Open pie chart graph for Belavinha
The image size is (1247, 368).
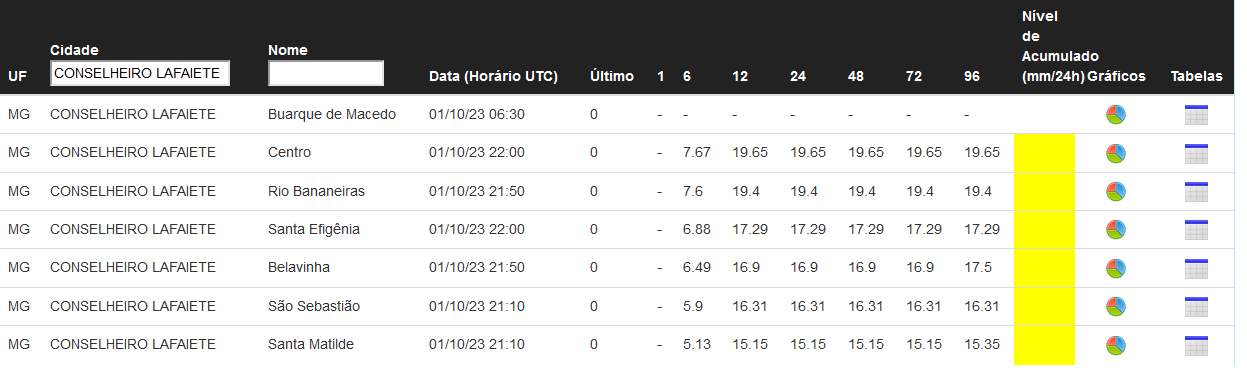click(1116, 268)
